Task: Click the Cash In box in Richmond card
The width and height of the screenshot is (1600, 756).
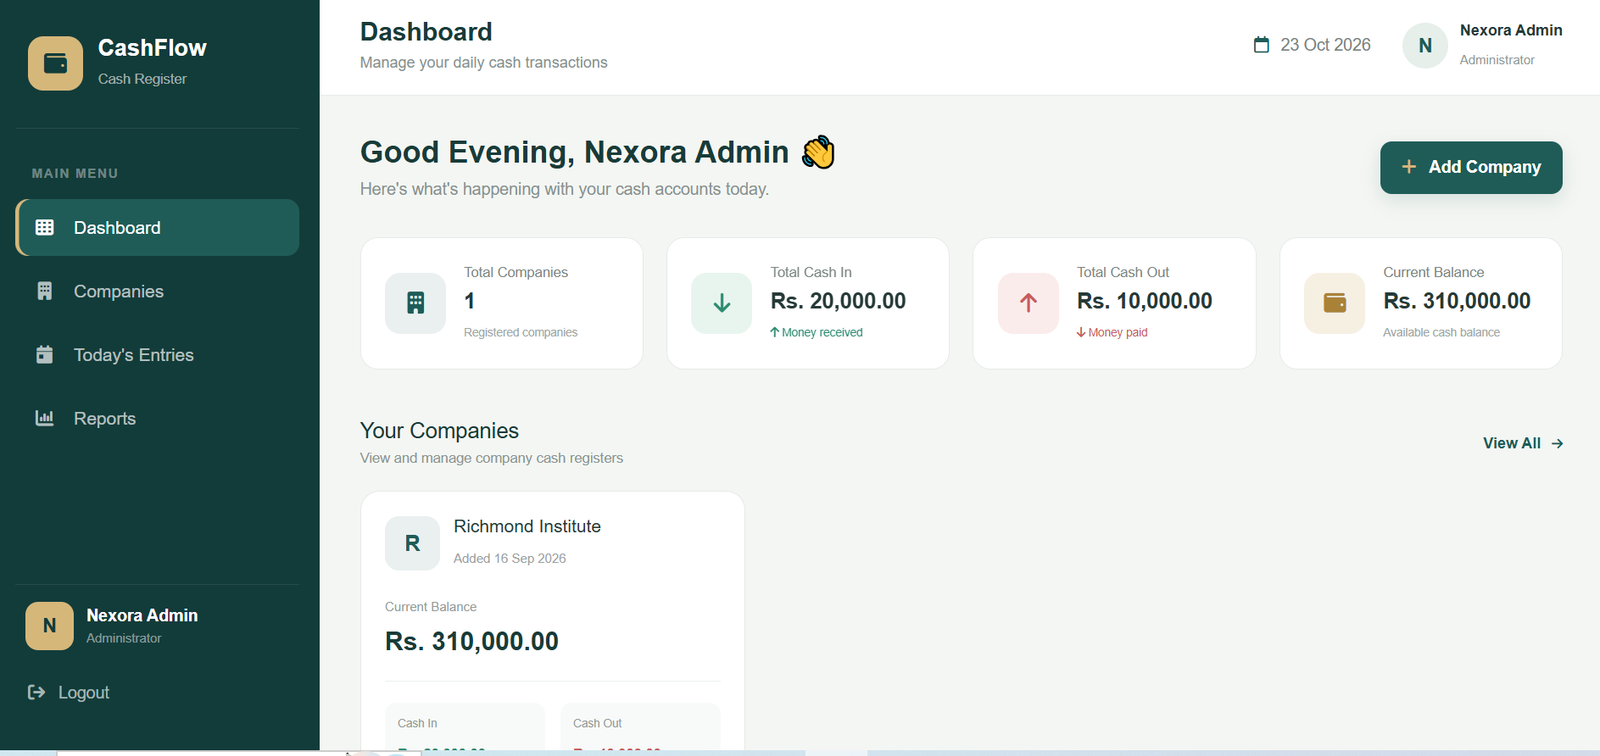Action: coord(465,729)
